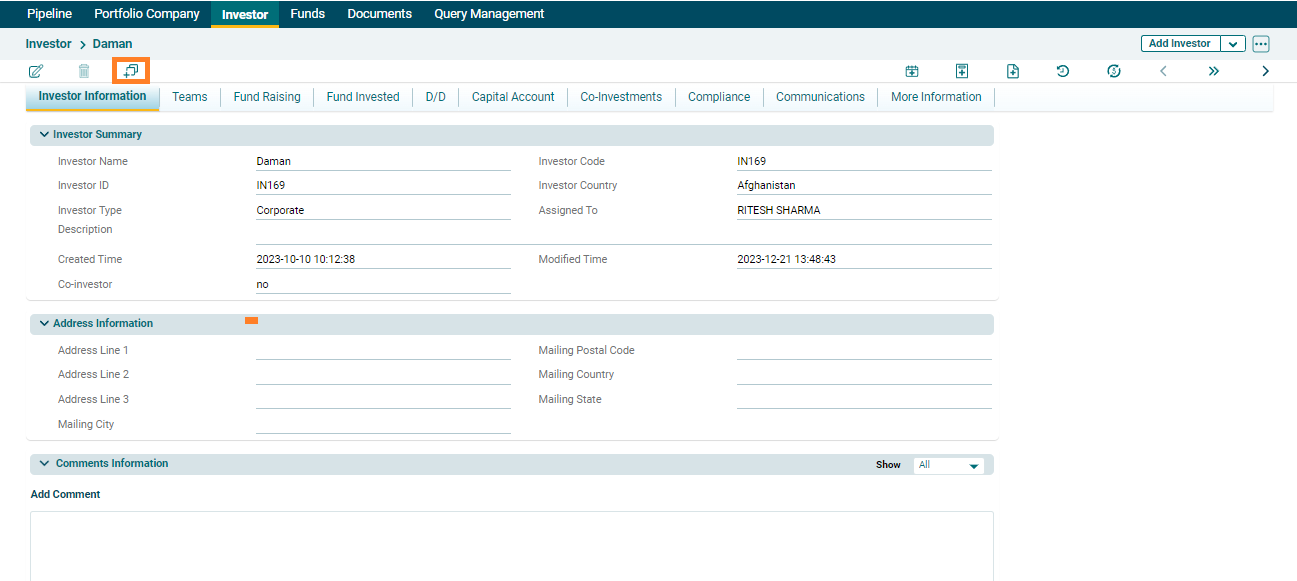Click the delete trash can icon

(x=84, y=71)
